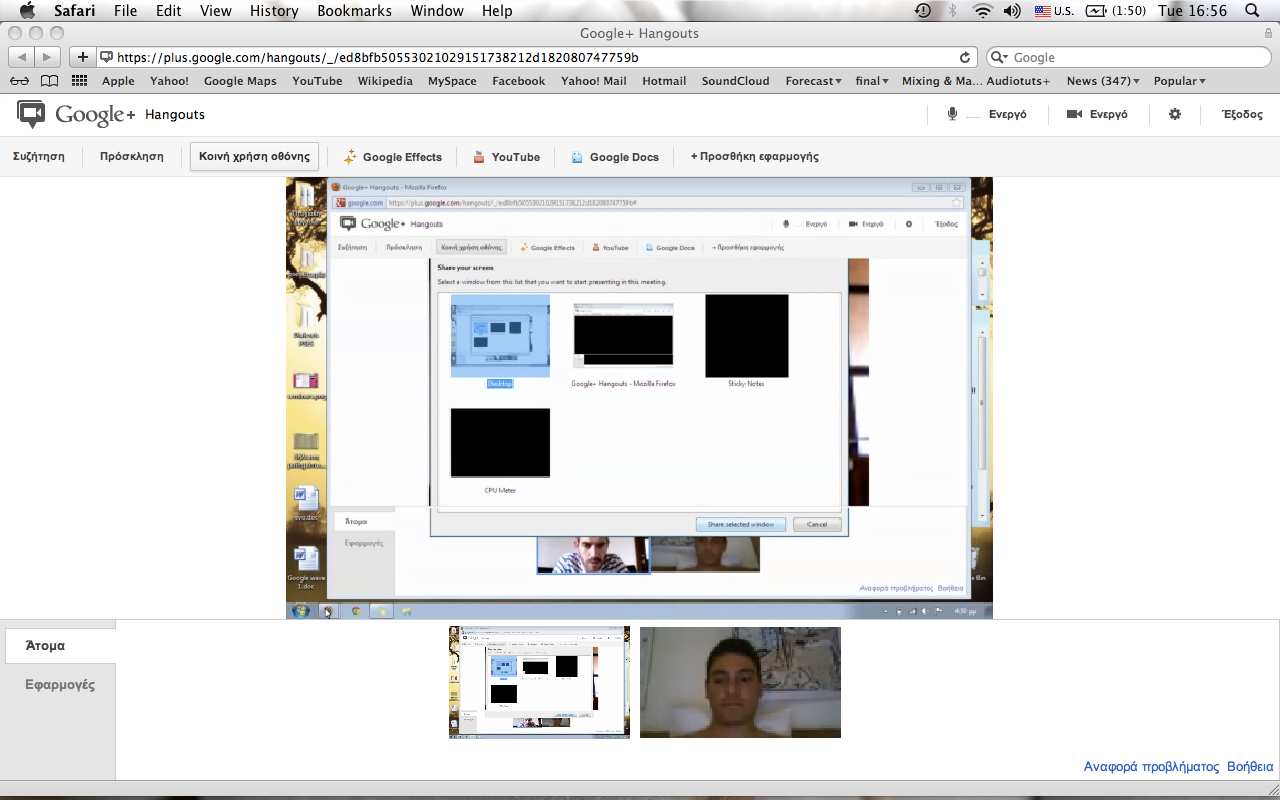Toggle Κοινή χρήση οθόνης screen sharing
Image resolution: width=1280 pixels, height=800 pixels.
pos(255,157)
